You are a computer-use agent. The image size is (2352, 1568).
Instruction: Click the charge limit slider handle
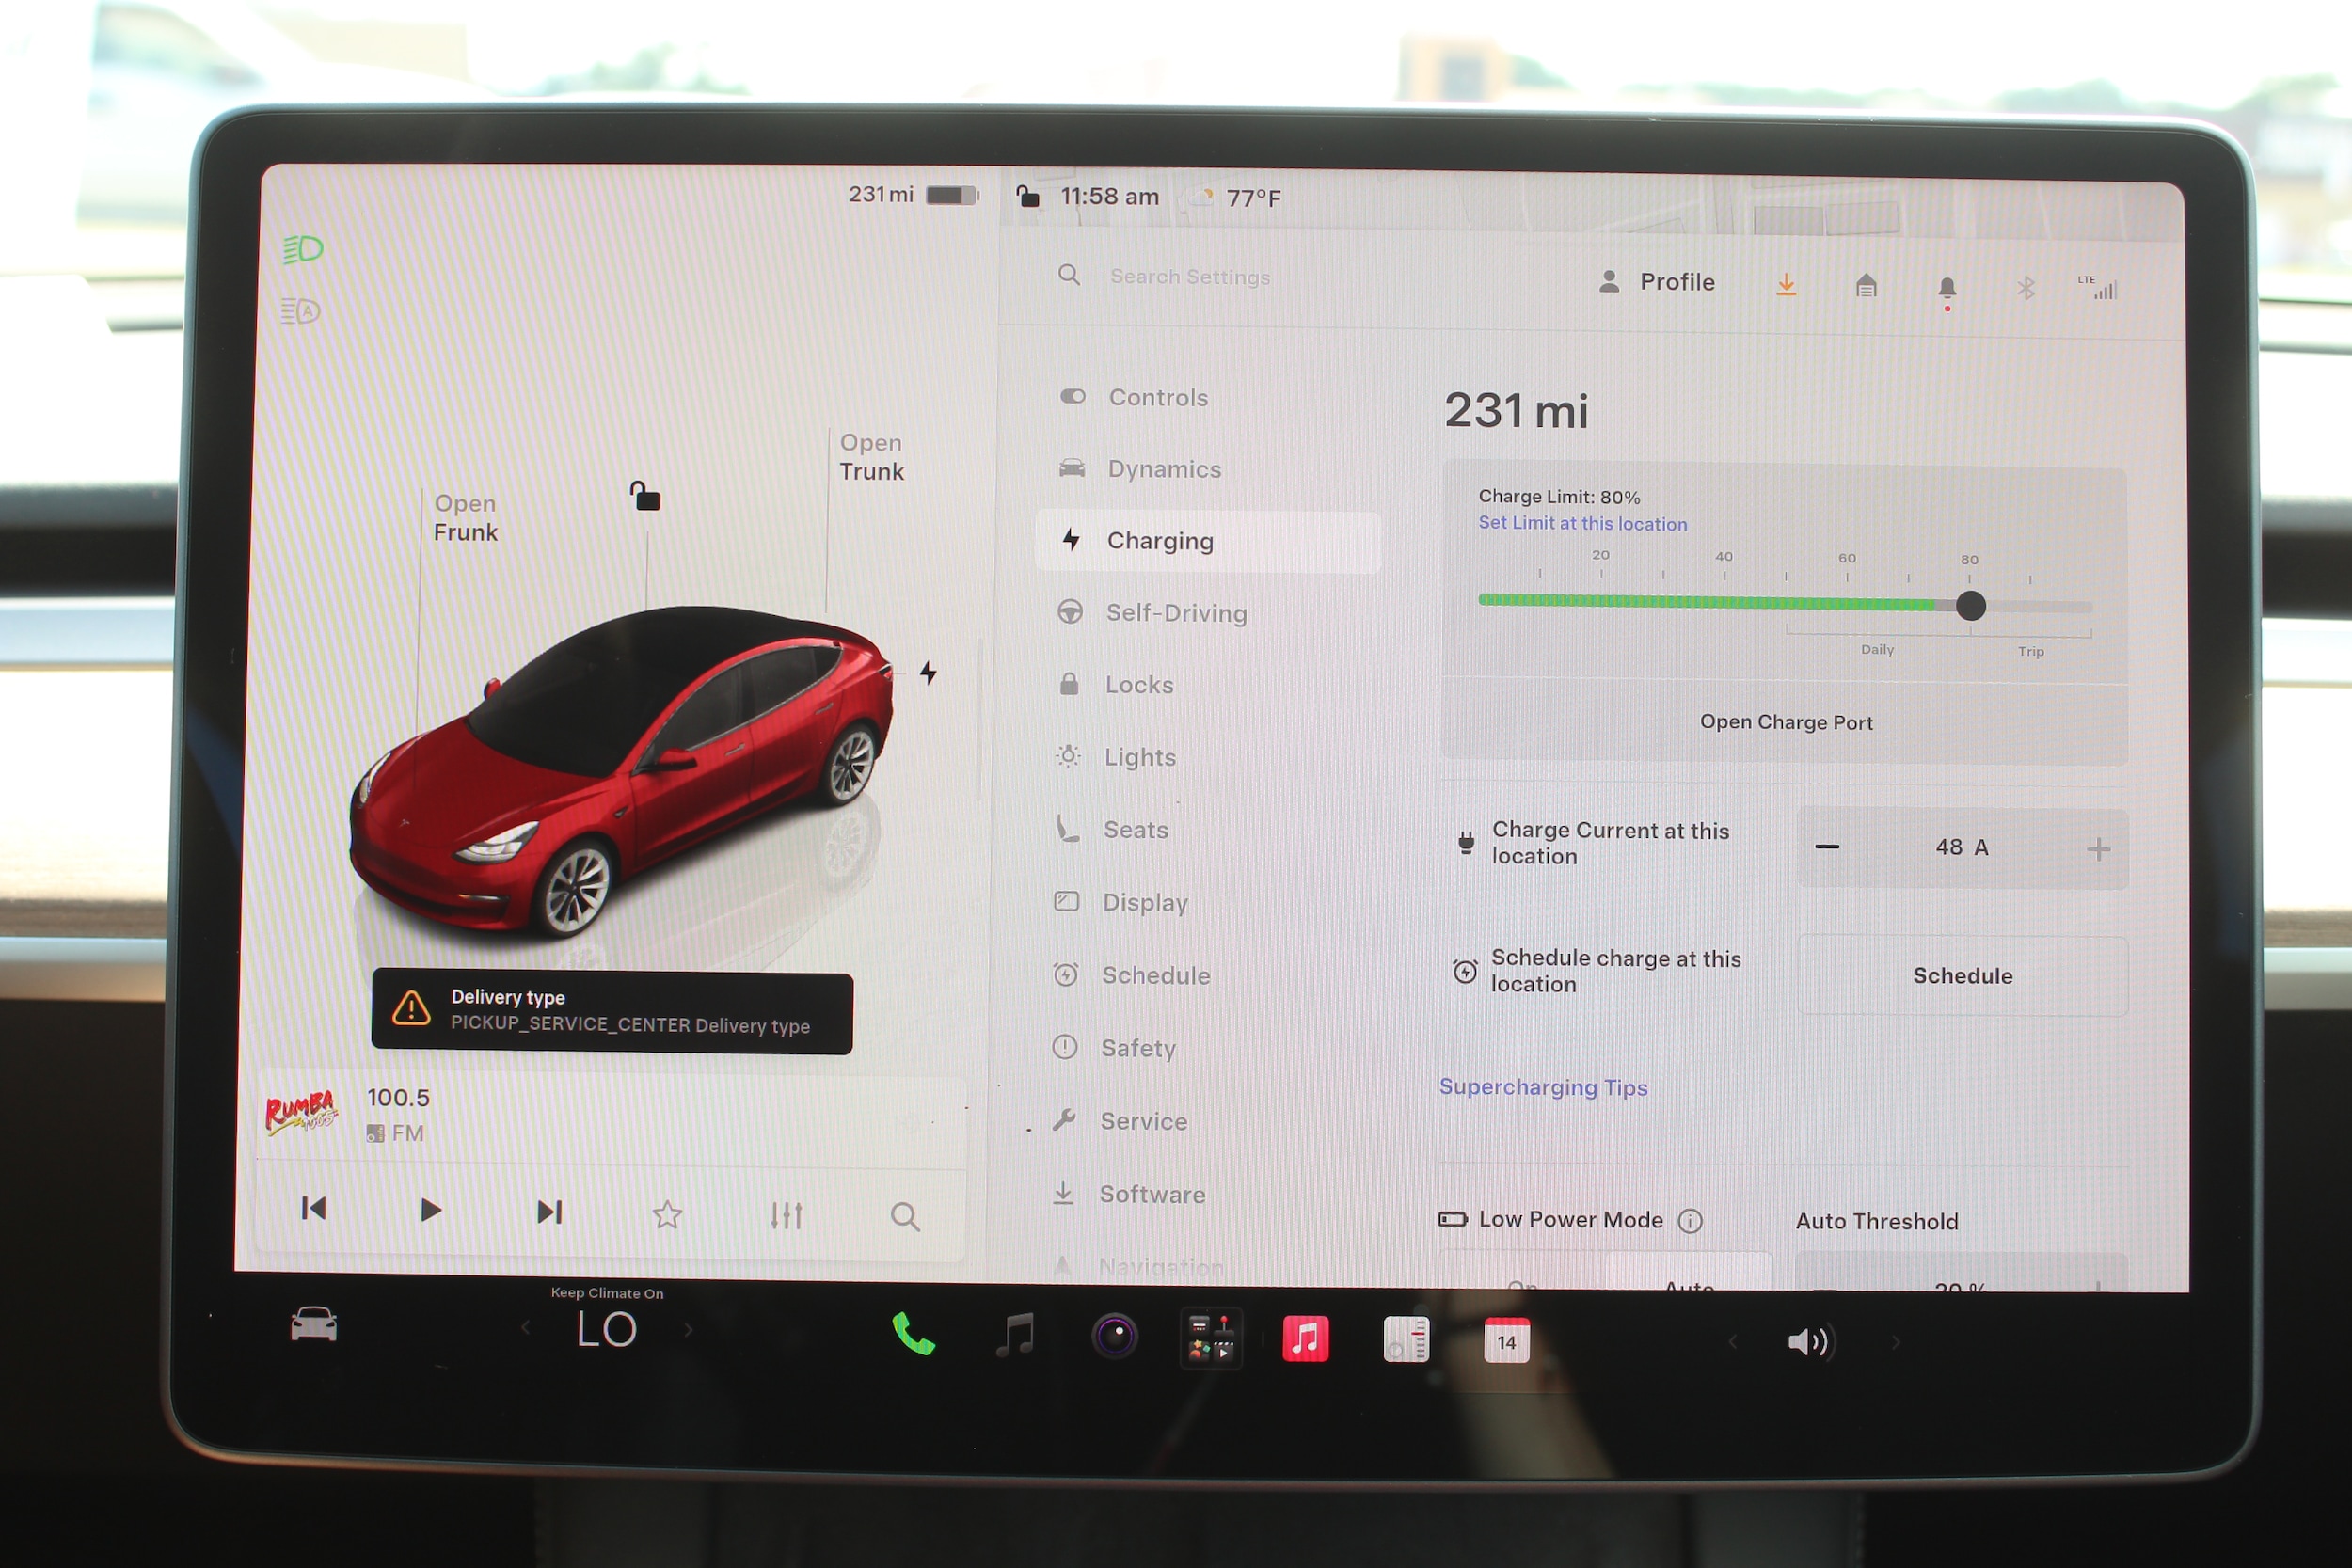1970,605
